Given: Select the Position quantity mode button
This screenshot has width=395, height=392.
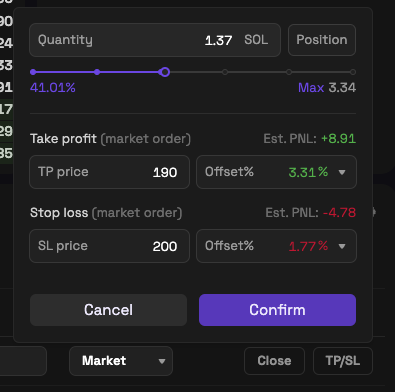Looking at the screenshot, I should (322, 40).
